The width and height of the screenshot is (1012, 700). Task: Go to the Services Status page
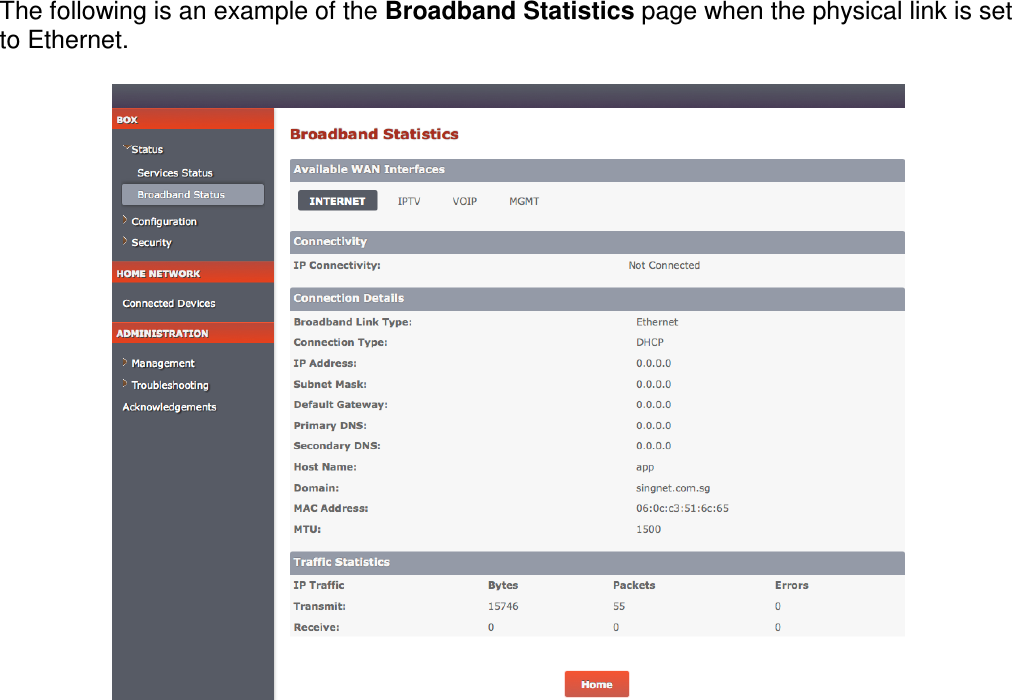(x=176, y=172)
